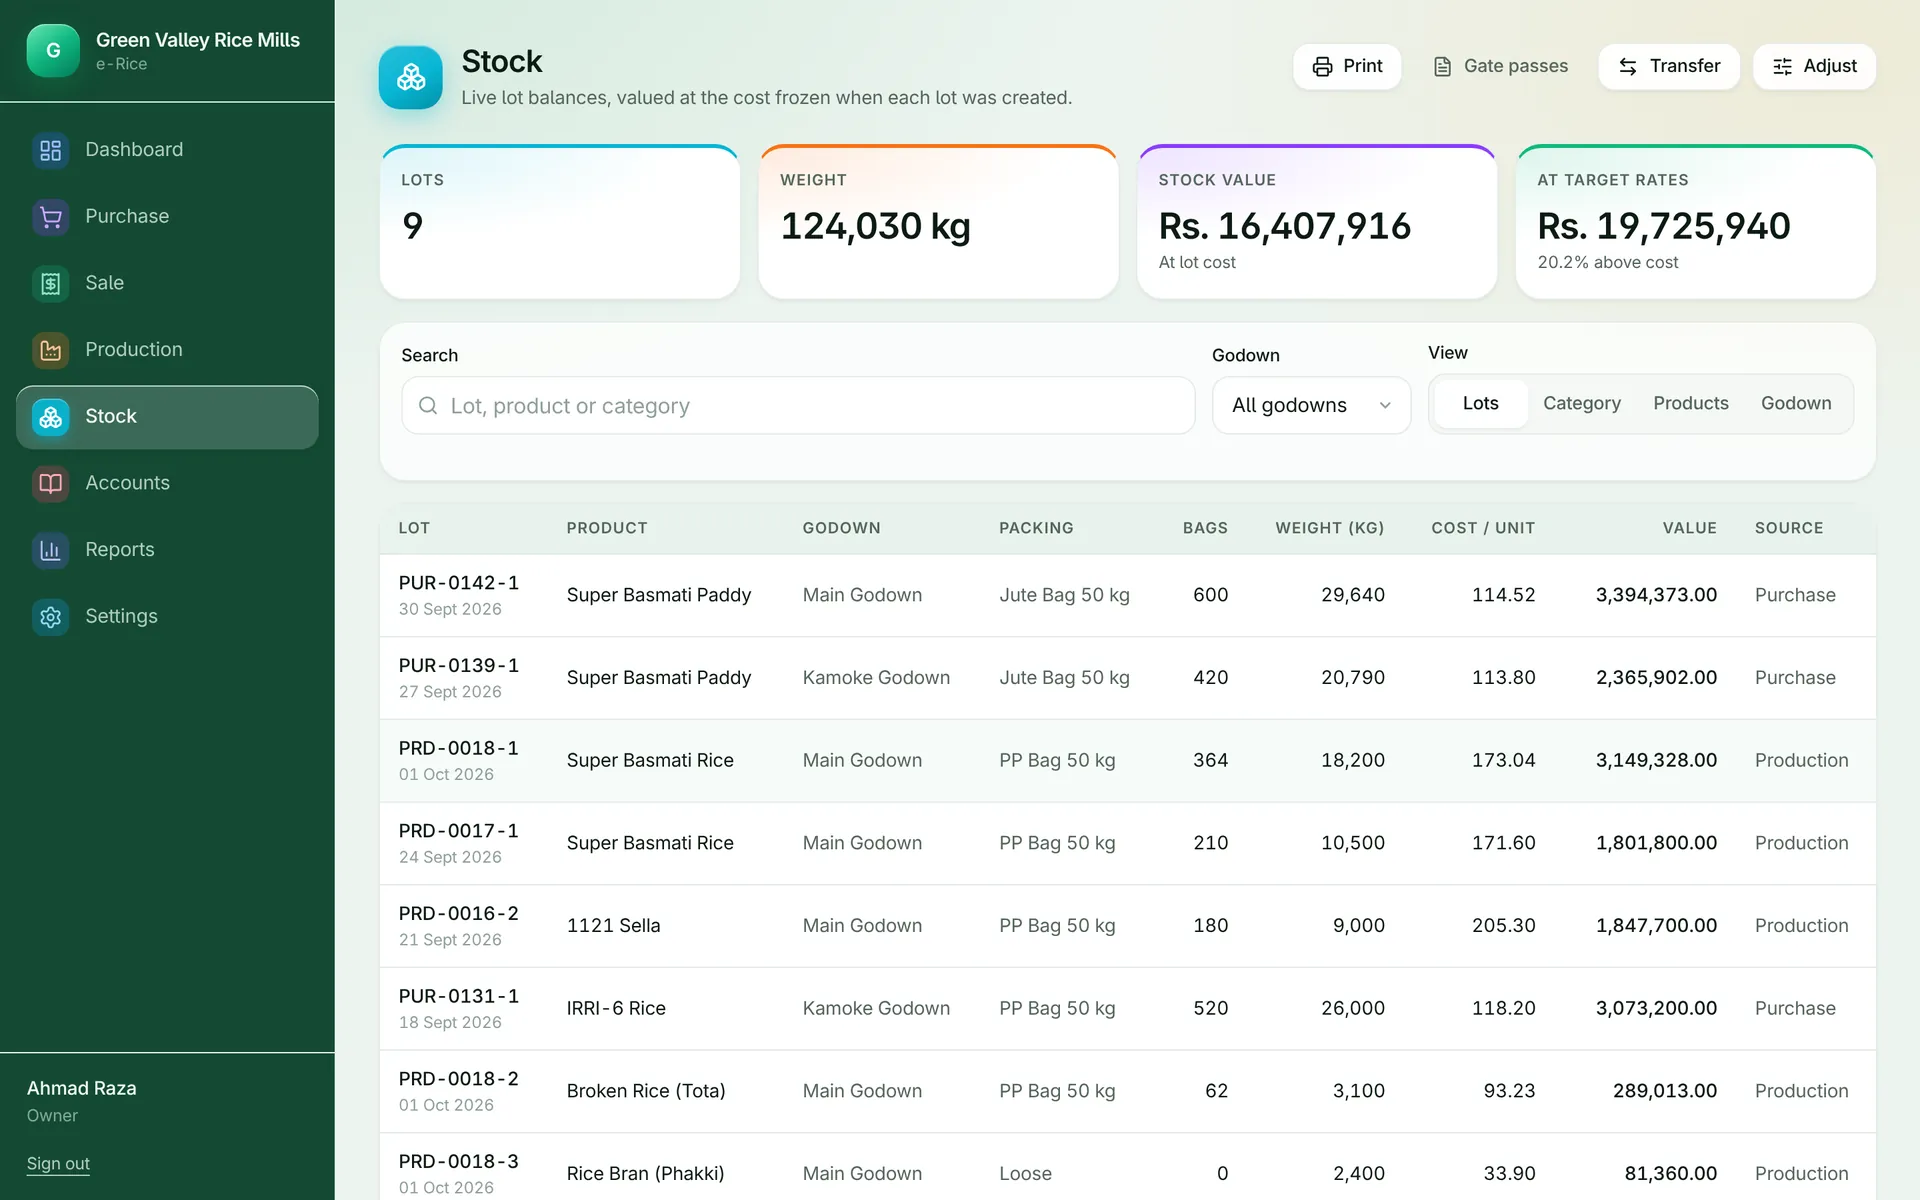The height and width of the screenshot is (1200, 1920).
Task: Click the At Target Rates card
Action: (x=1695, y=222)
